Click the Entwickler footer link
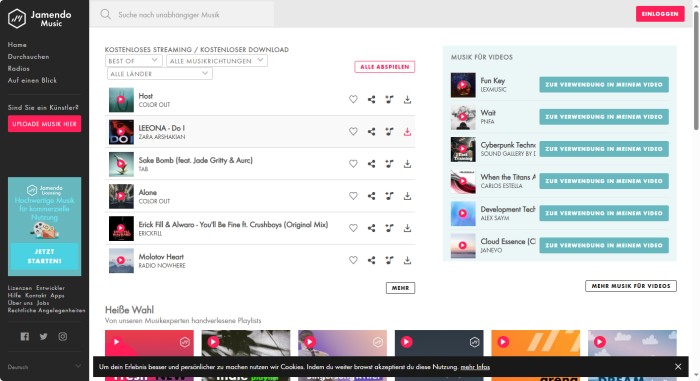Viewport: 700px width, 381px height. point(50,288)
